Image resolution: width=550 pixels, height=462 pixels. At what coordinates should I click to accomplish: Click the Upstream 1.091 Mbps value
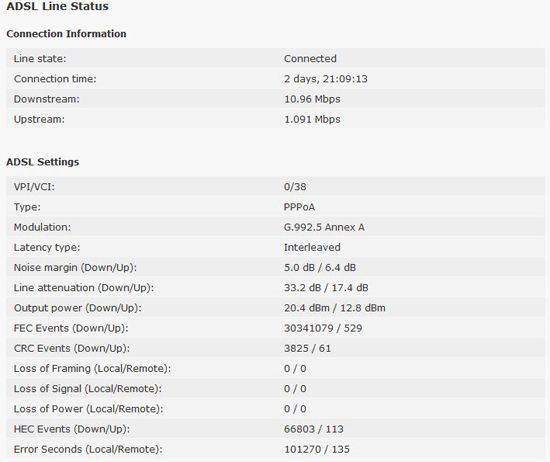[312, 119]
